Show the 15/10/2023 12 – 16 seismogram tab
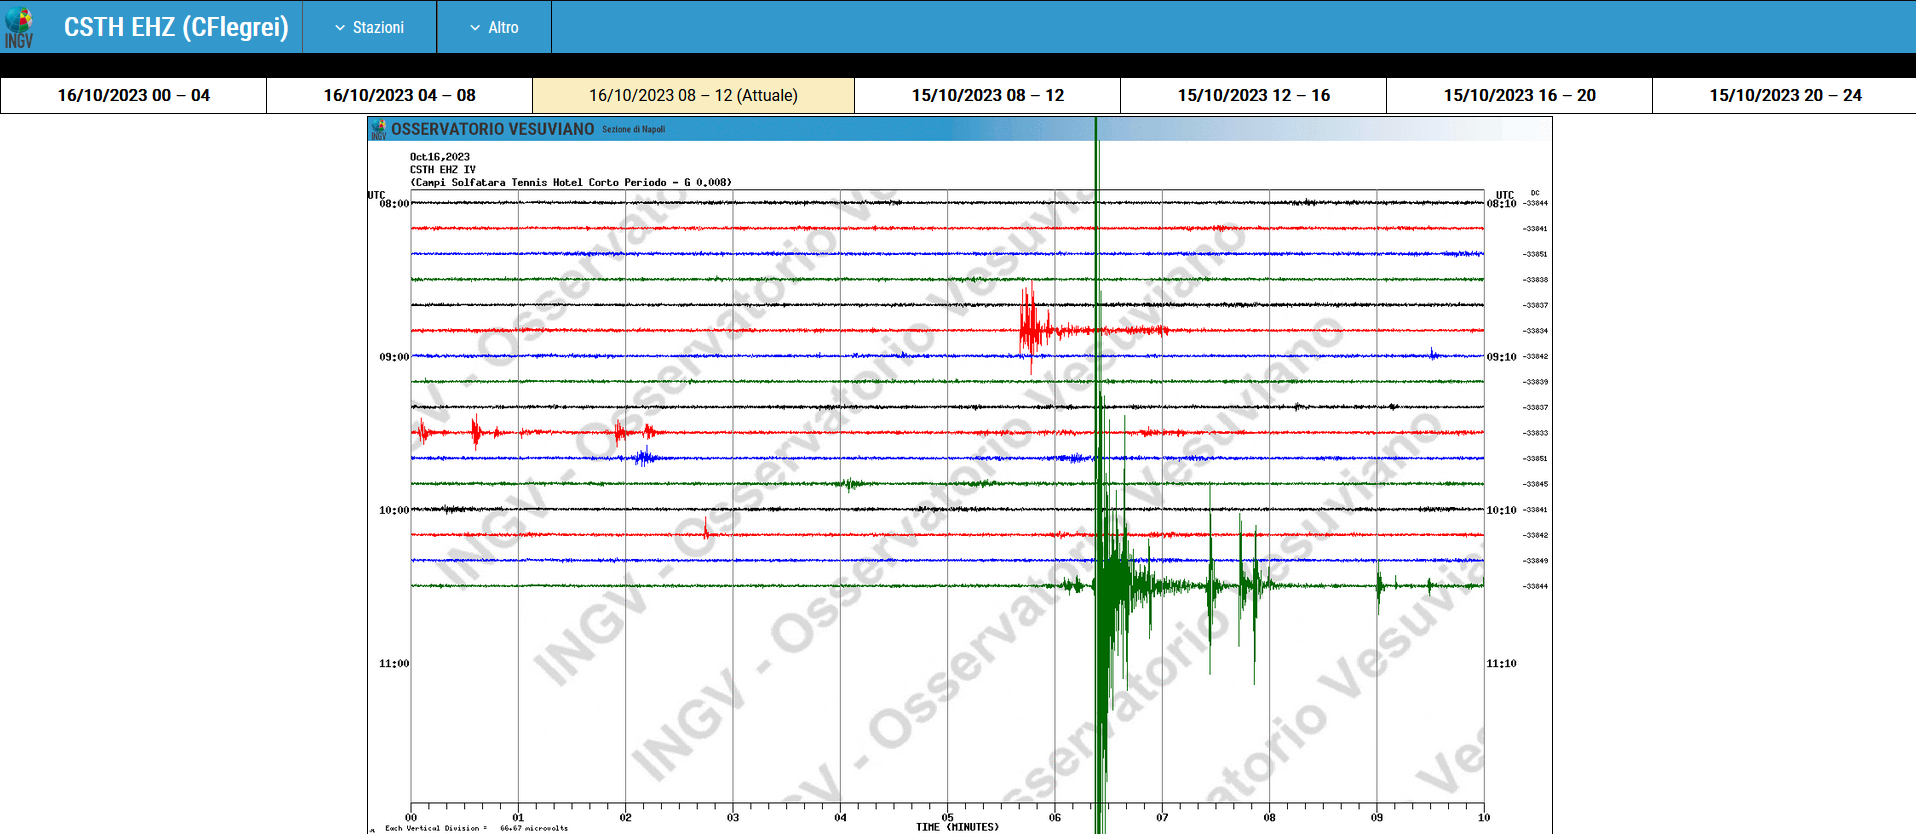Image resolution: width=1916 pixels, height=834 pixels. 1253,95
